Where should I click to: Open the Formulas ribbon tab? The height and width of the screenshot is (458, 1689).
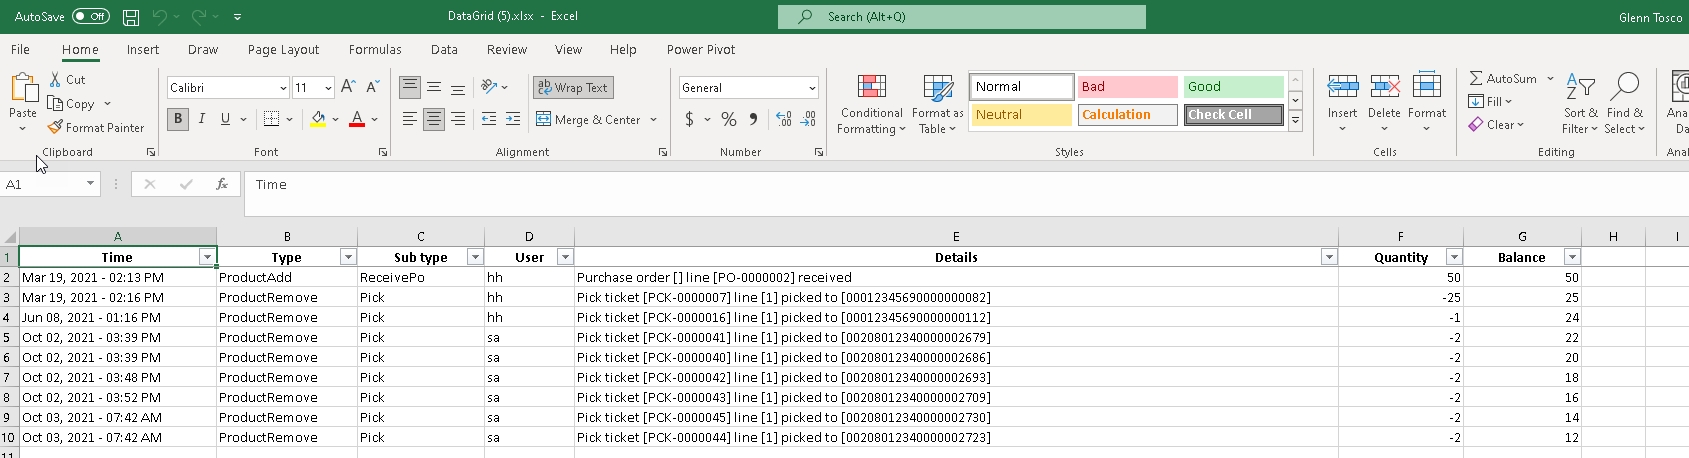click(375, 50)
